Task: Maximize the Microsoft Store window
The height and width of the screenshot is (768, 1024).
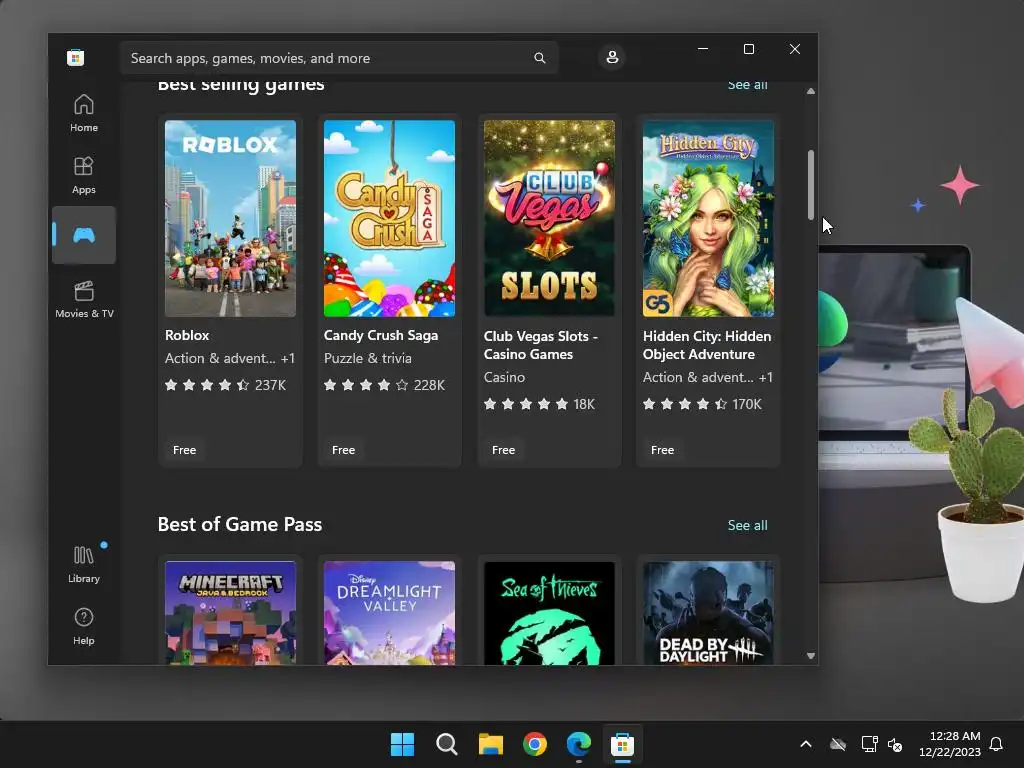Action: point(749,49)
